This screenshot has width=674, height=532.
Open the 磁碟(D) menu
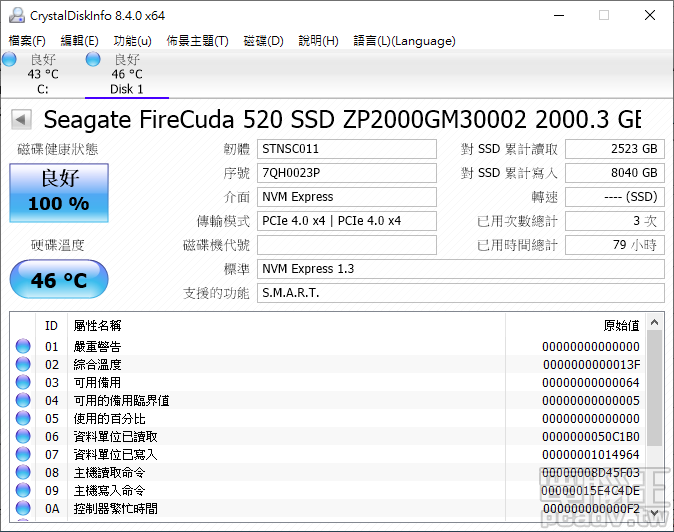263,41
